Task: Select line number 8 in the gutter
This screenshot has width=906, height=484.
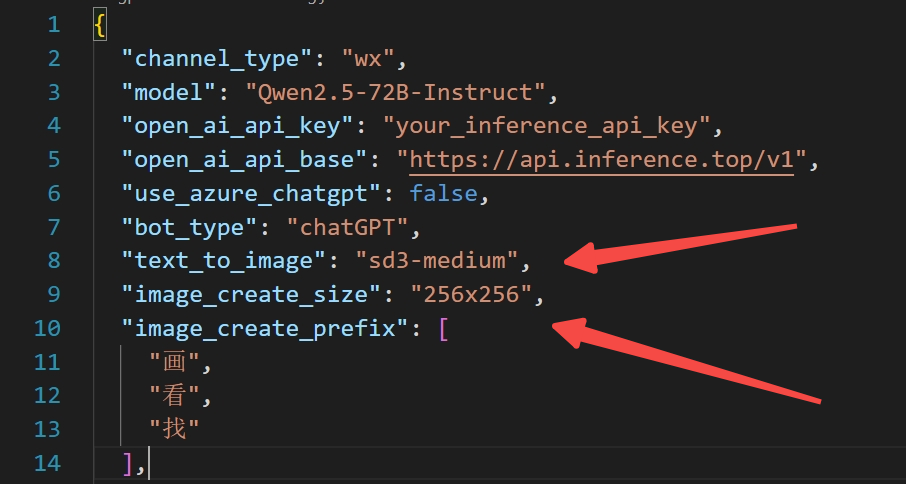Action: [x=53, y=261]
